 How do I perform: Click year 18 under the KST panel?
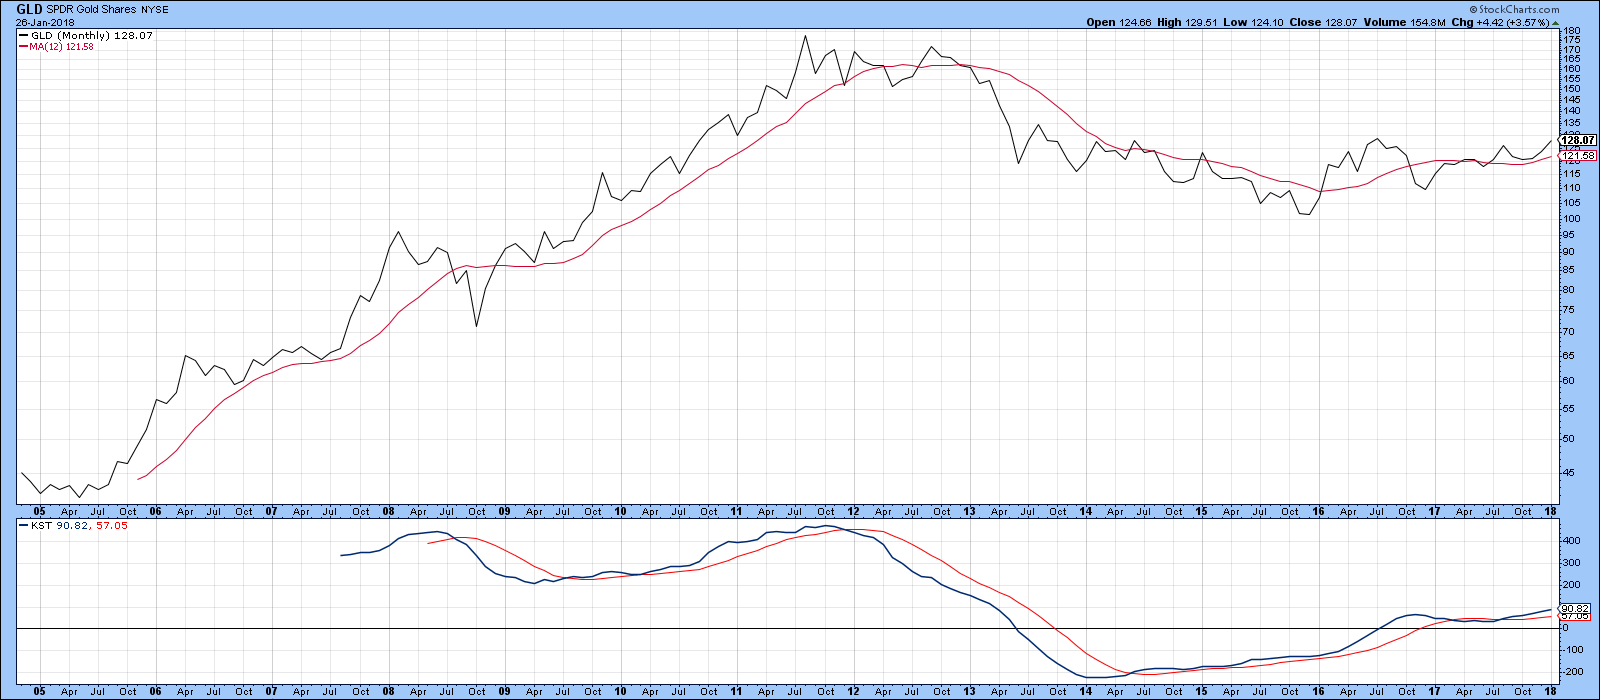(1551, 692)
